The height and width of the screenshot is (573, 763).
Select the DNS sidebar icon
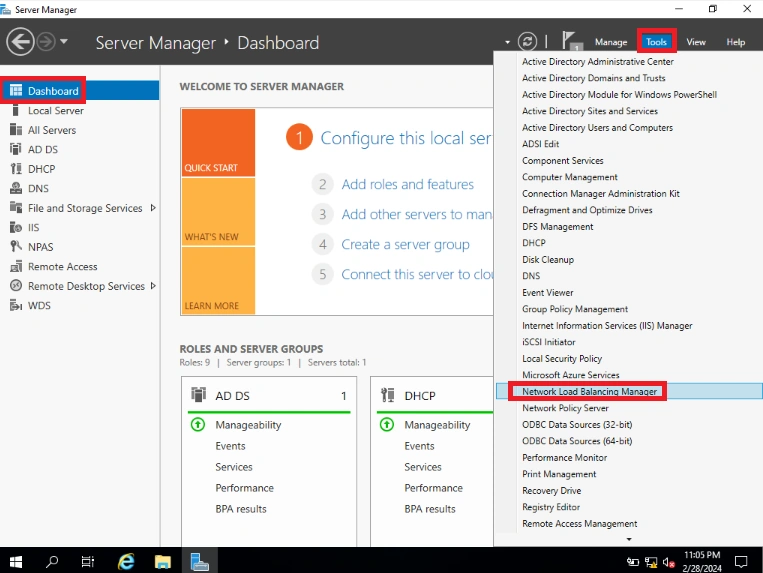click(x=16, y=188)
